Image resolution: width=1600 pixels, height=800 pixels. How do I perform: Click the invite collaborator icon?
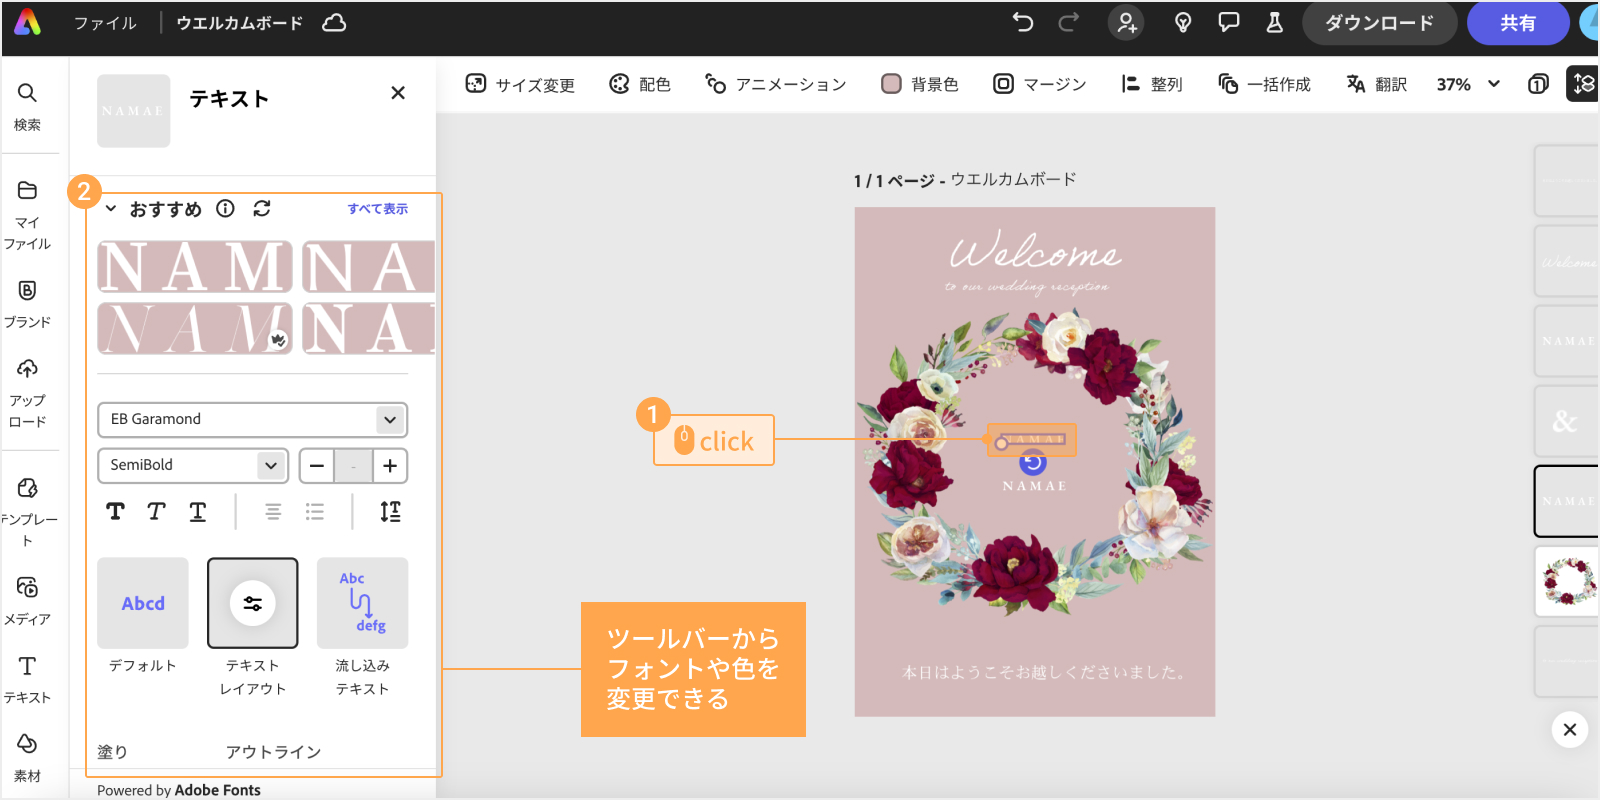tap(1126, 23)
